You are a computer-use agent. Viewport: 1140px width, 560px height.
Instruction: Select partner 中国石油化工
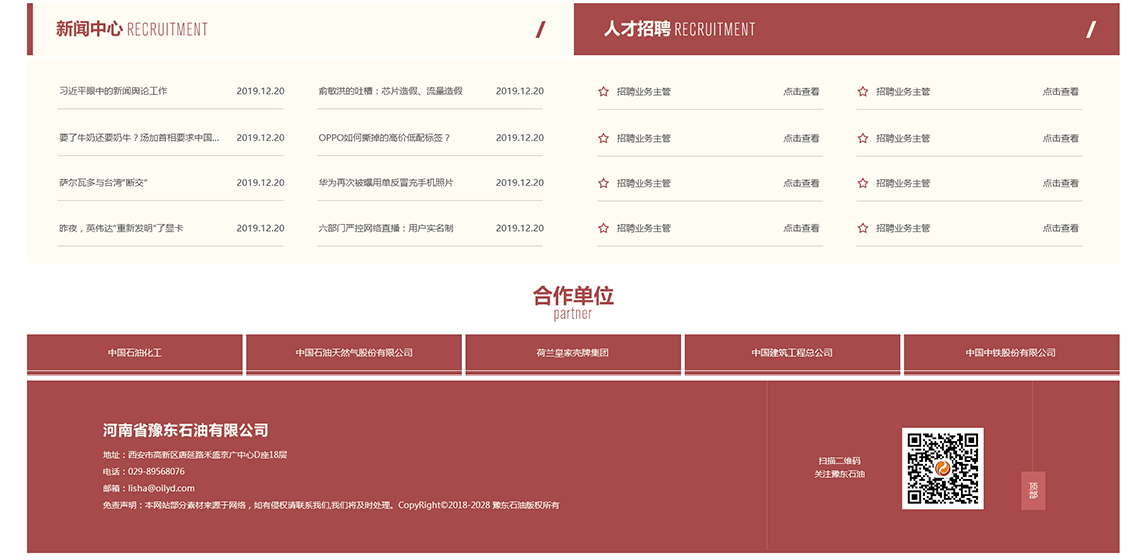[x=135, y=353]
